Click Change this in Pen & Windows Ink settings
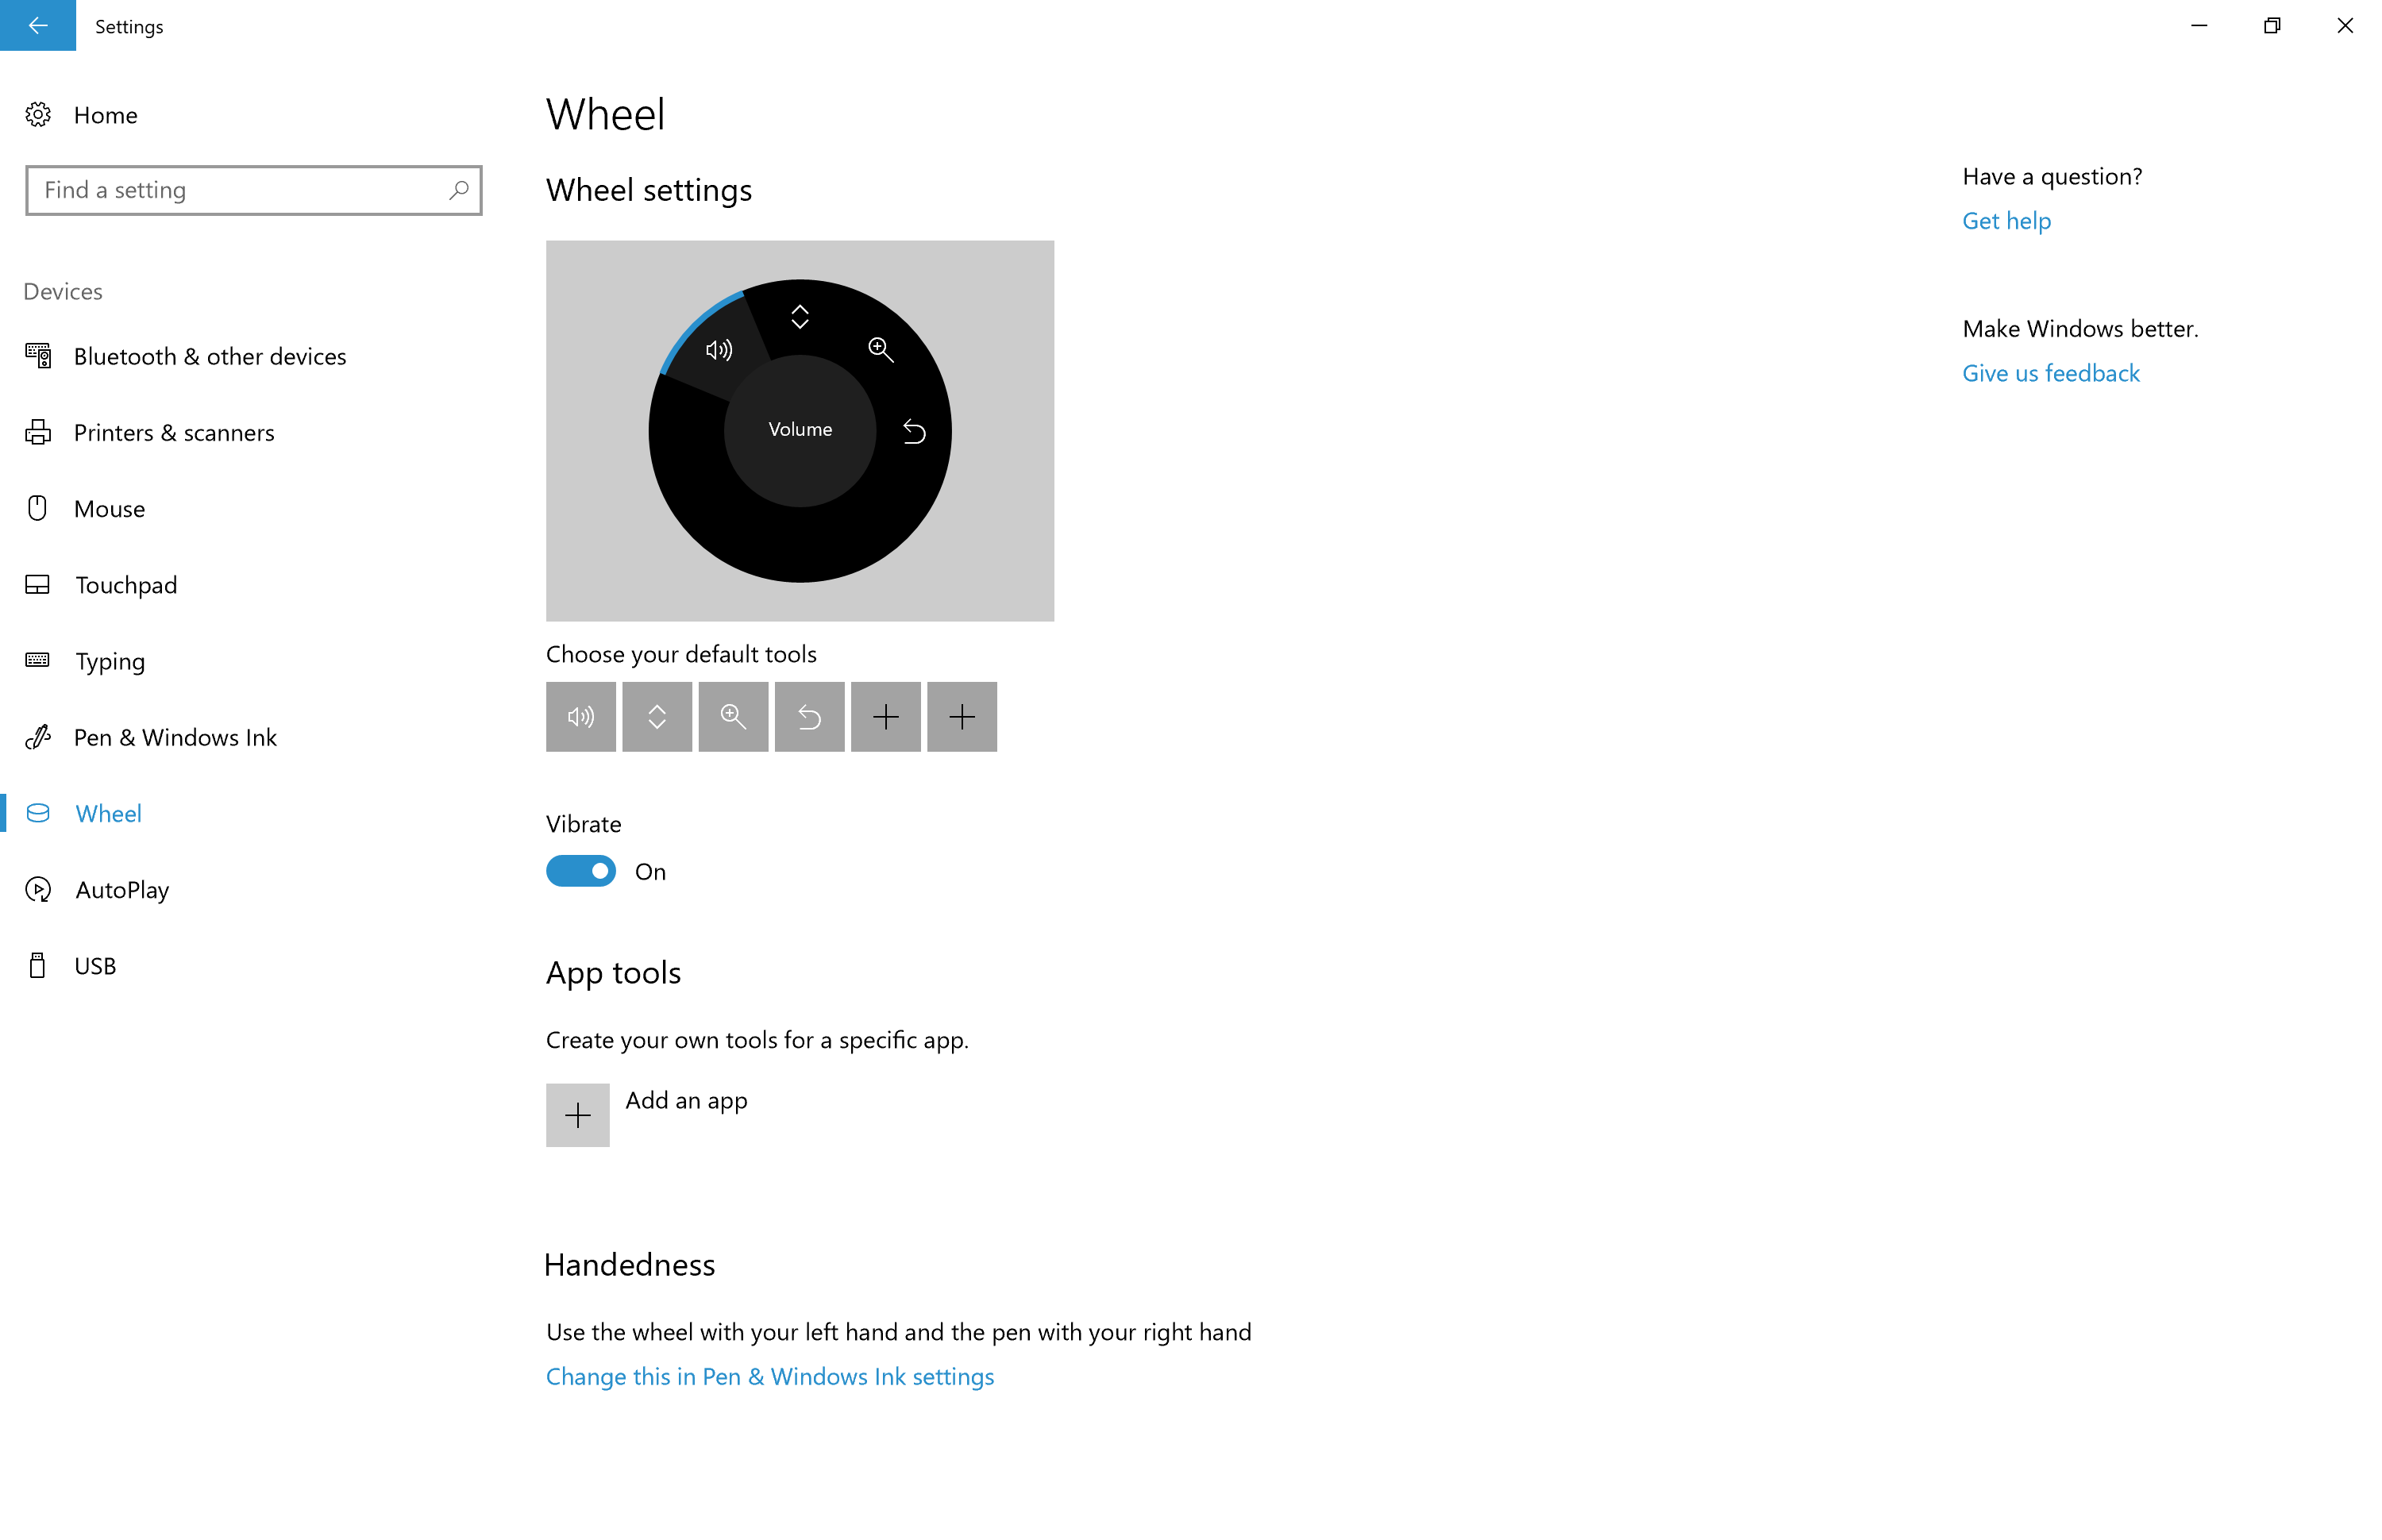The image size is (2382, 1540). tap(771, 1376)
